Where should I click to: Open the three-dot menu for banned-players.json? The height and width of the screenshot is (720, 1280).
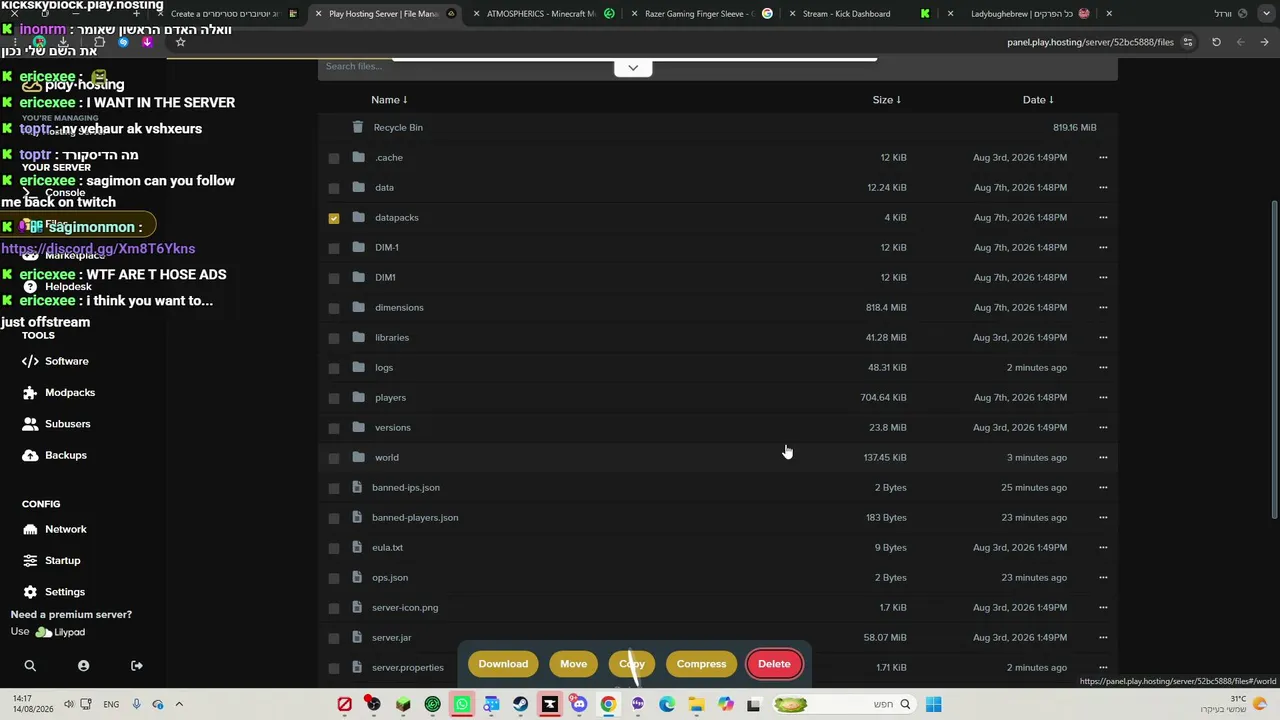click(1103, 517)
